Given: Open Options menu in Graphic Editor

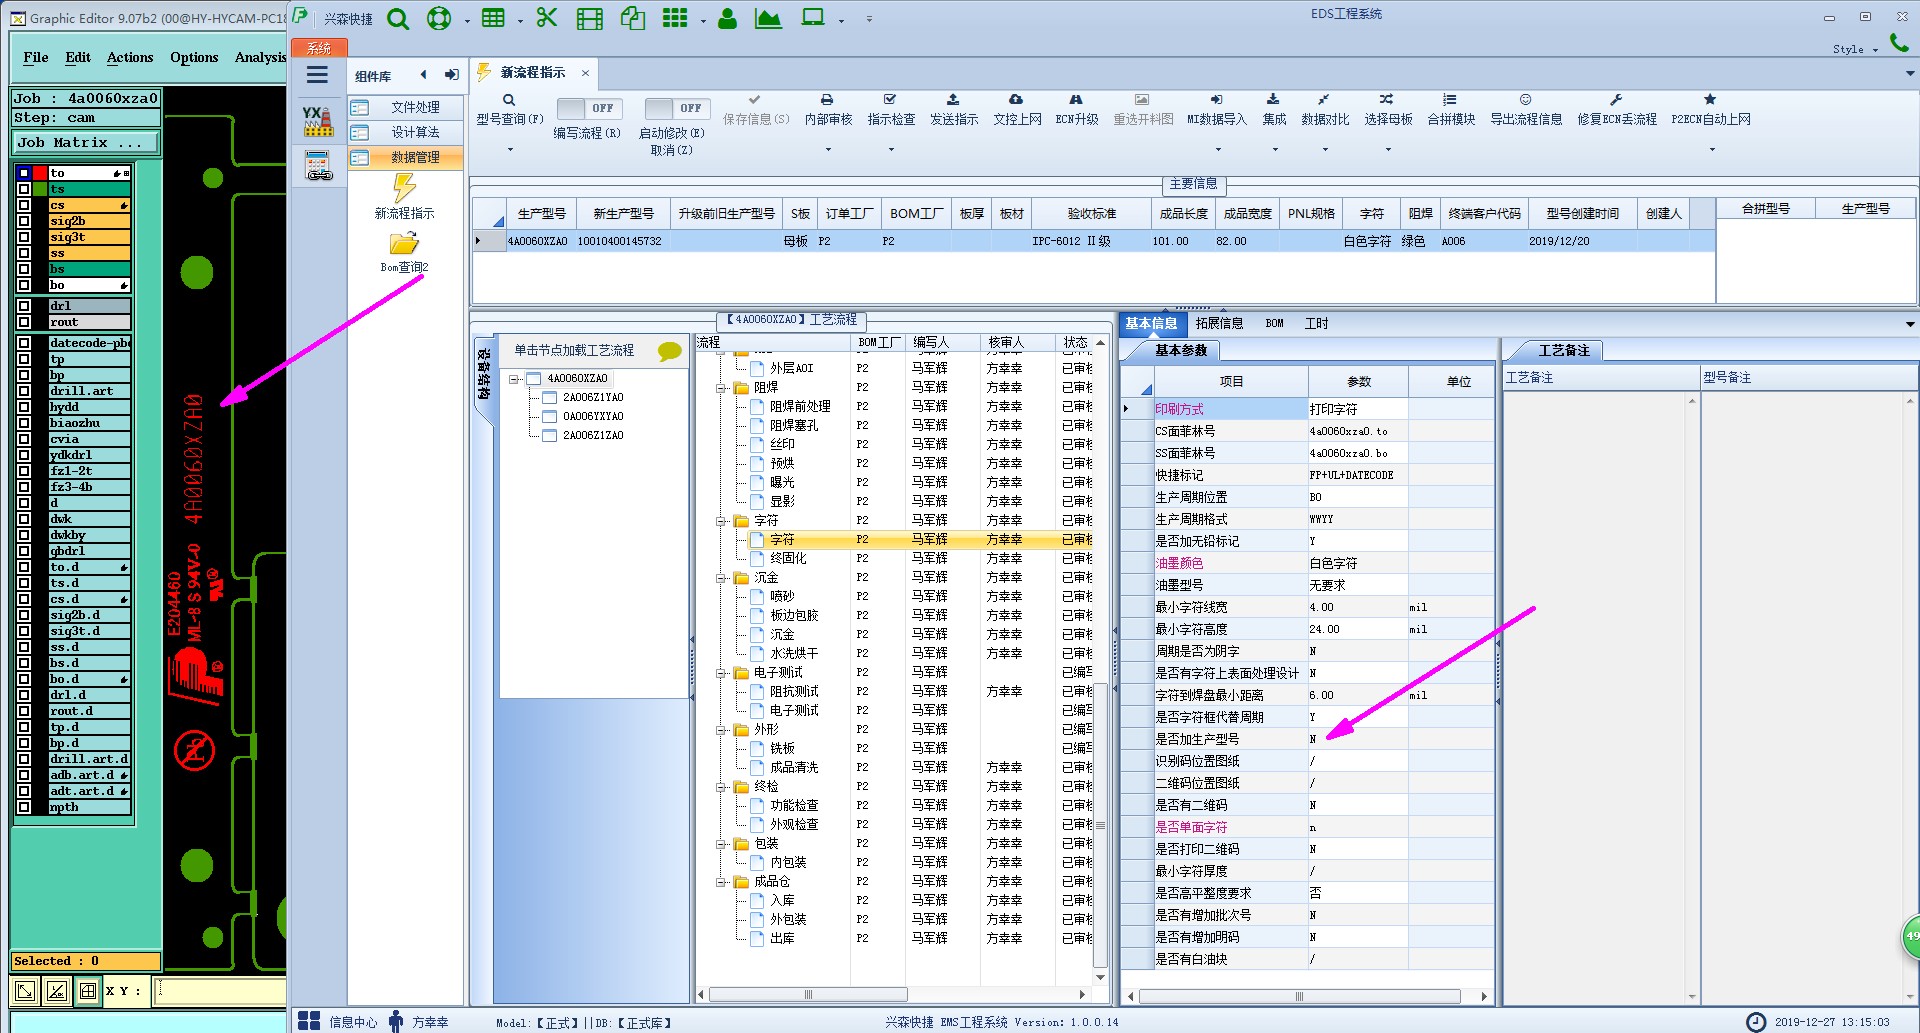Looking at the screenshot, I should click(194, 57).
